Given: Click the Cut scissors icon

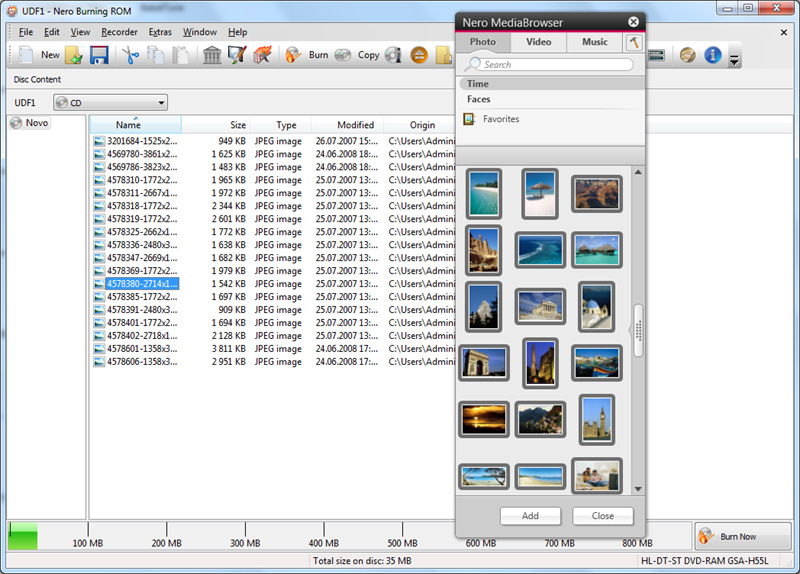Looking at the screenshot, I should (131, 55).
